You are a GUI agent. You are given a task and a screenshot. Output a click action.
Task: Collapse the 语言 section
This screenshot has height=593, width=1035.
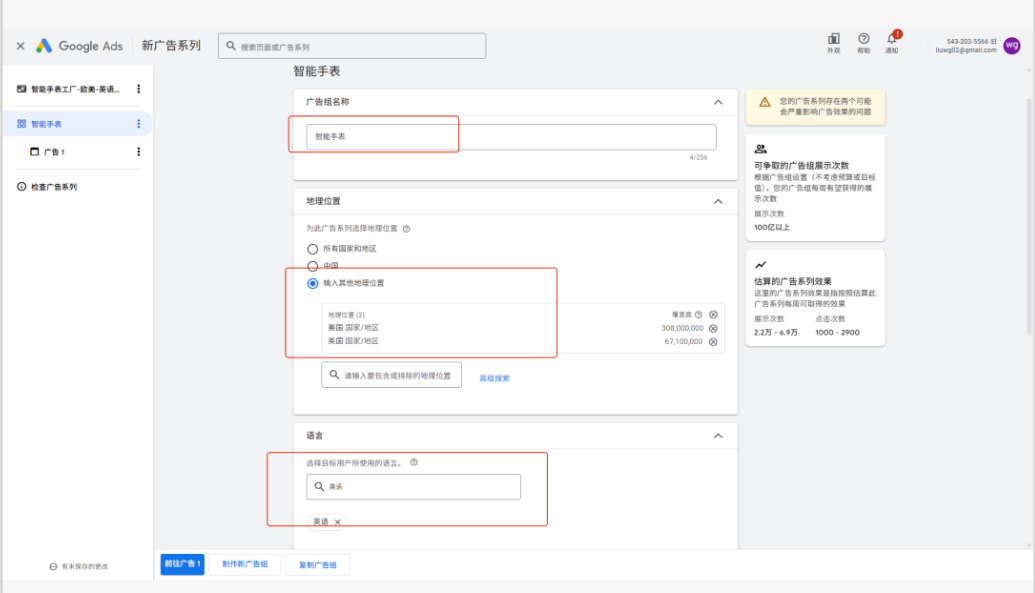[718, 436]
